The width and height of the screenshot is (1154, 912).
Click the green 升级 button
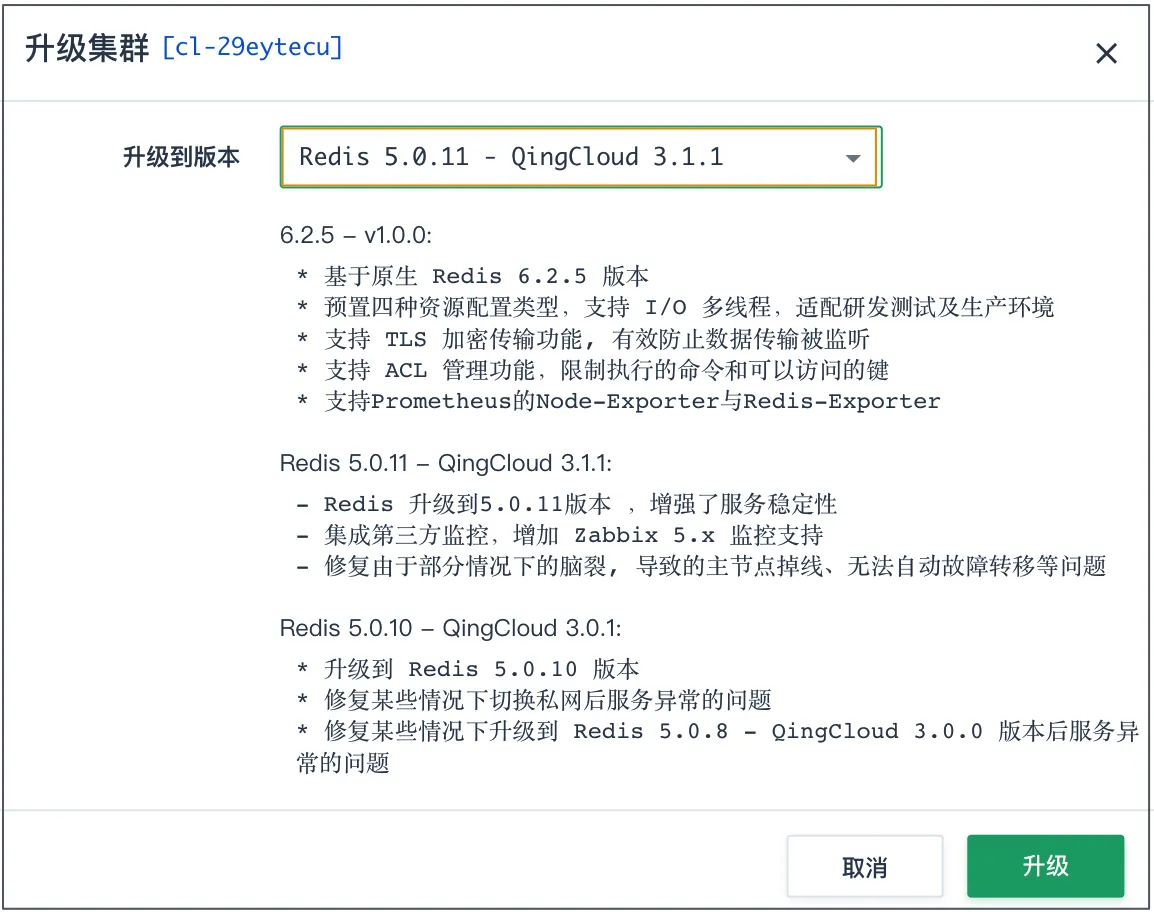pos(1045,866)
